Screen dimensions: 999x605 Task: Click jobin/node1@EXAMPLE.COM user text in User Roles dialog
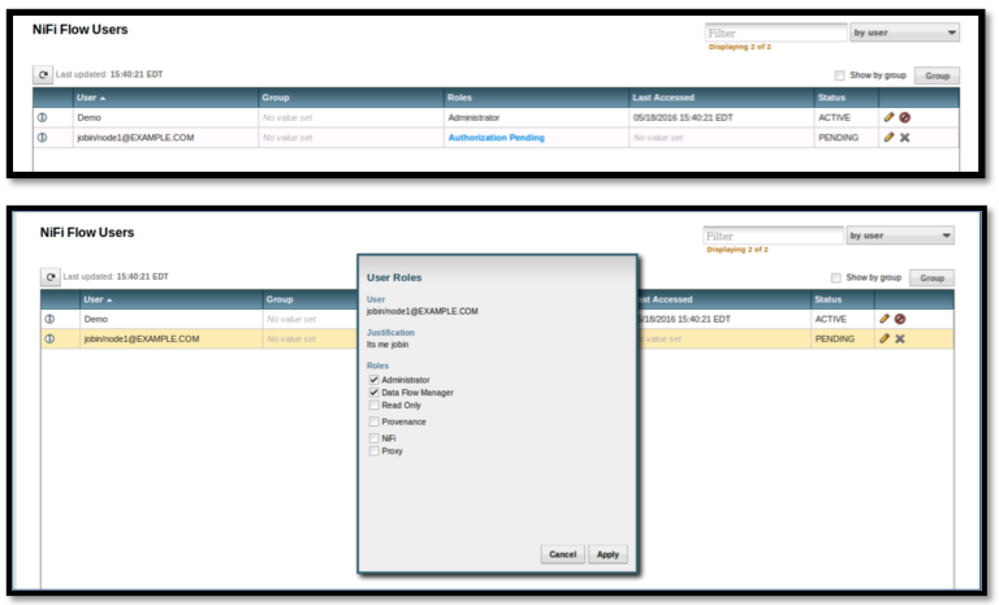point(422,311)
